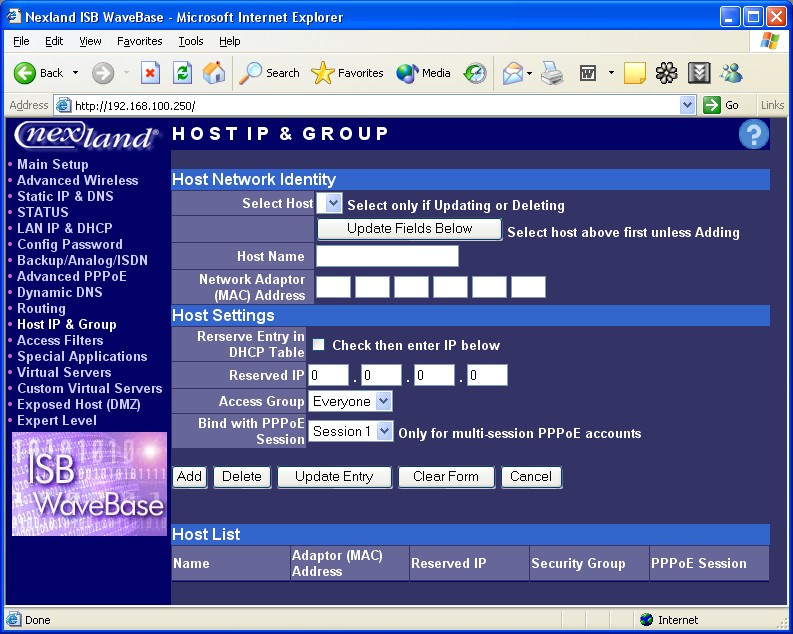Viewport: 793px width, 634px height.
Task: Open the Exposed Host (DMZ) link
Action: (79, 404)
